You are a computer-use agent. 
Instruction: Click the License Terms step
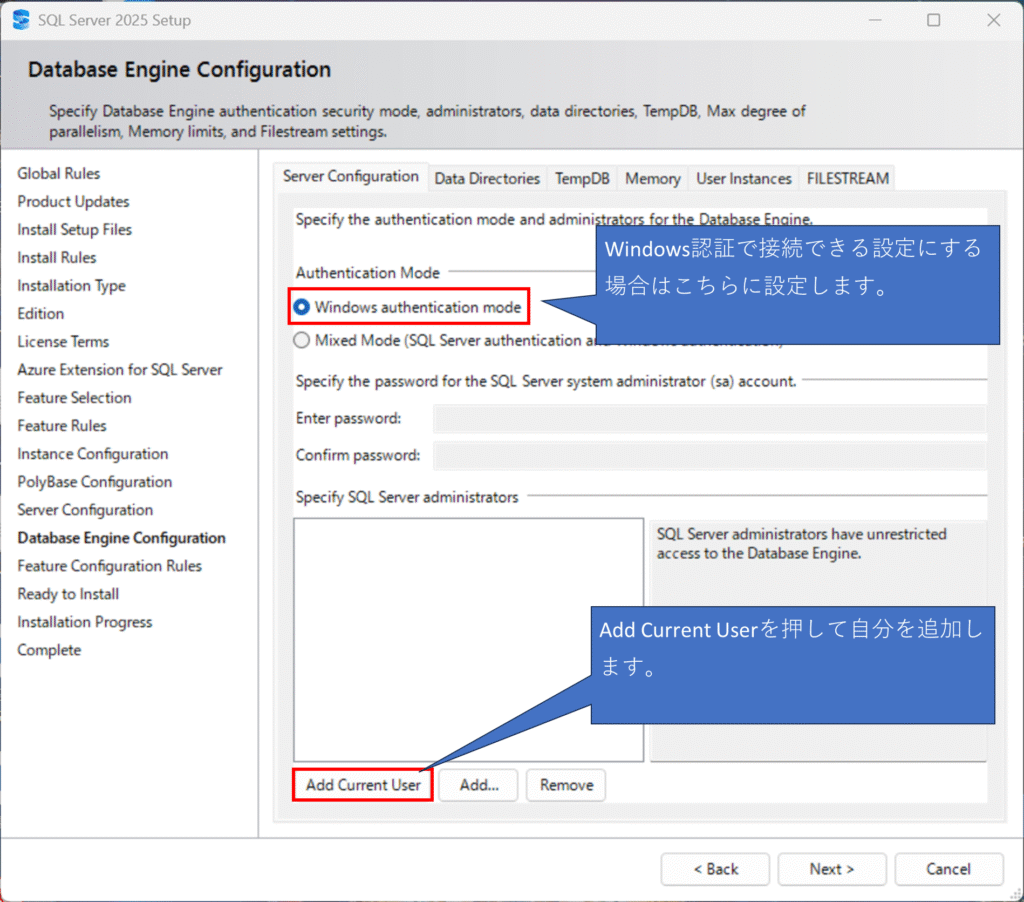pos(63,342)
